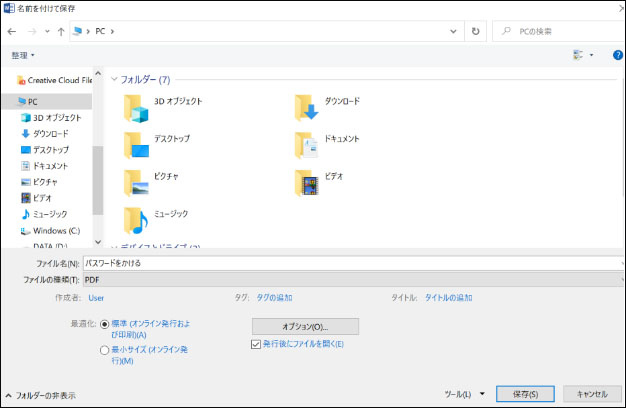The width and height of the screenshot is (626, 408).
Task: Click the キャンセル button
Action: 592,394
